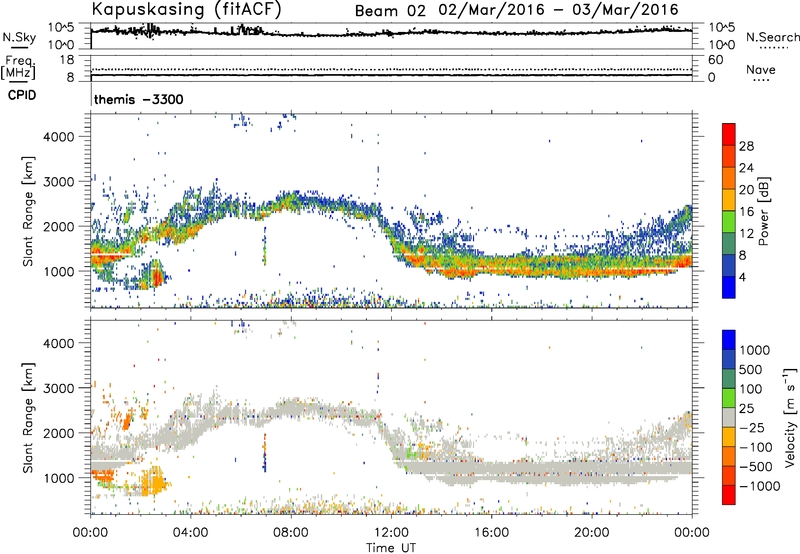Pick the yellow-green segment of the Power colorbar
This screenshot has height=554, width=800.
click(729, 222)
